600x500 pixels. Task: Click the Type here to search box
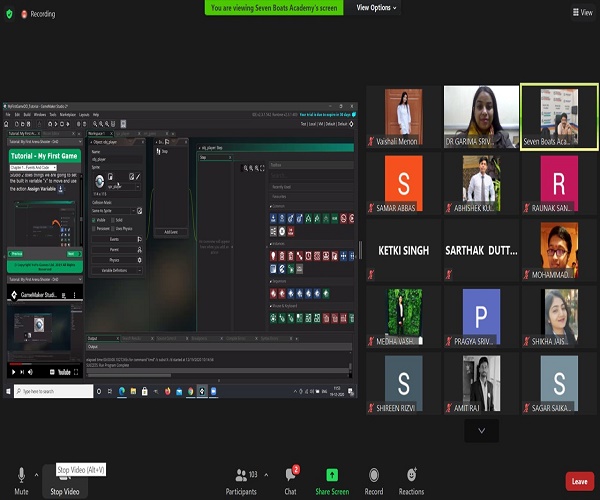[54, 391]
